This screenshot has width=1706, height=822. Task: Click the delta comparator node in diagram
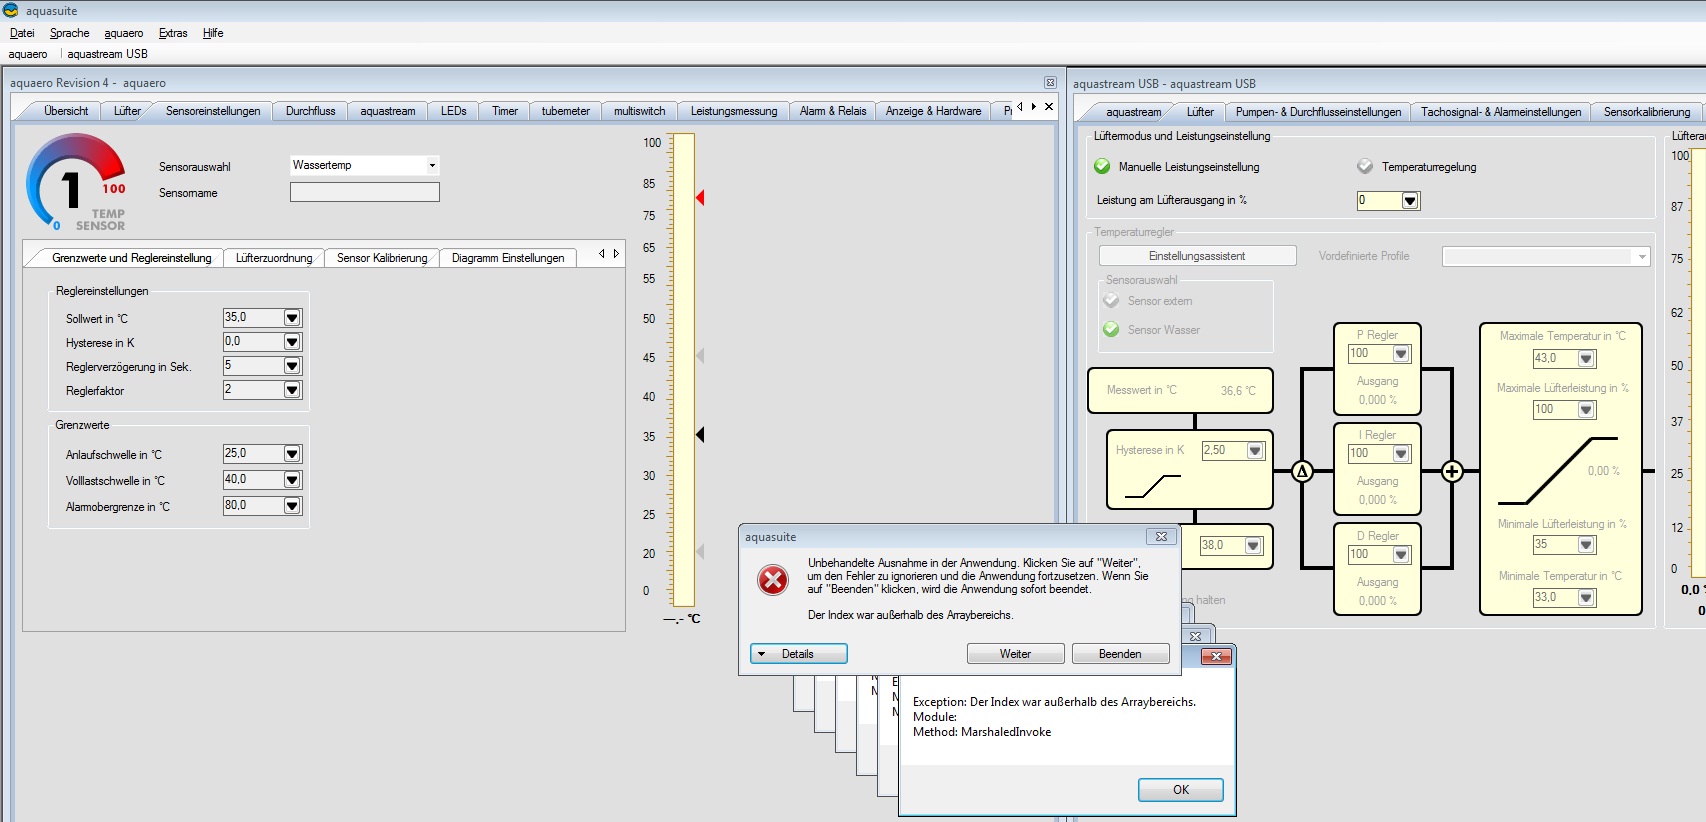pos(1302,471)
